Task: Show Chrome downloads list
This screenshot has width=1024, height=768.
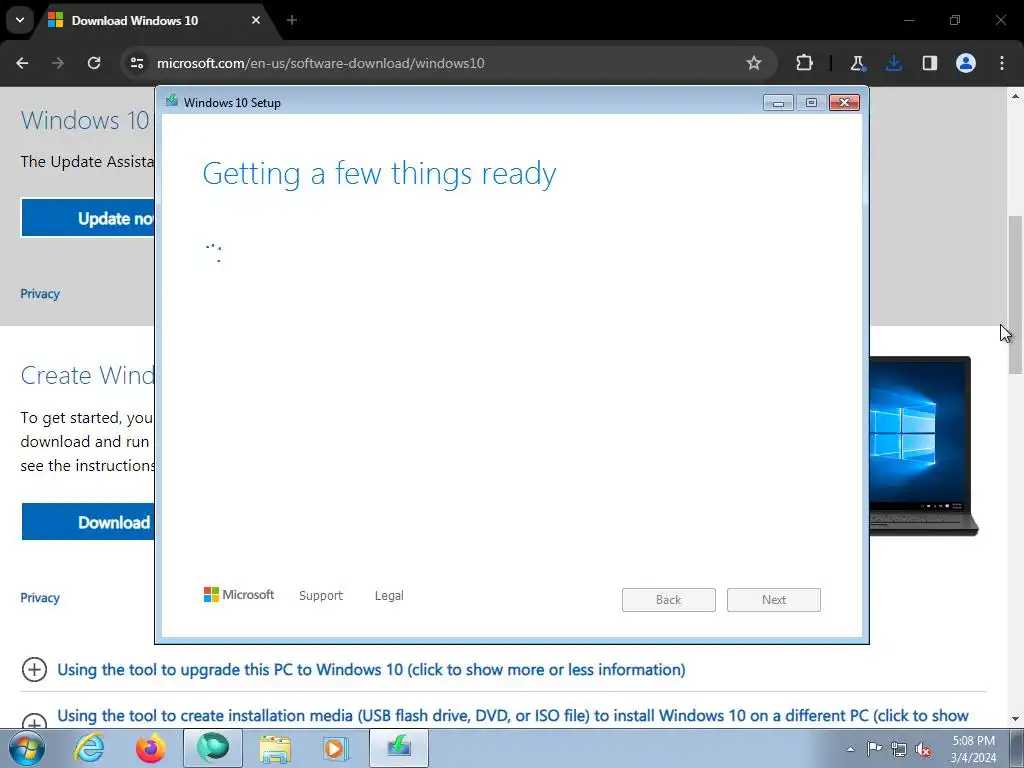Action: [x=894, y=63]
